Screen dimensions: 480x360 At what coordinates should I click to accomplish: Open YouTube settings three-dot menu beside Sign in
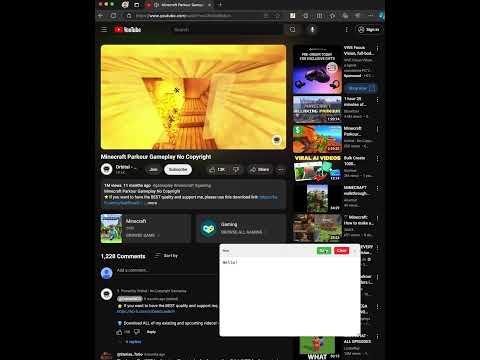(x=347, y=30)
